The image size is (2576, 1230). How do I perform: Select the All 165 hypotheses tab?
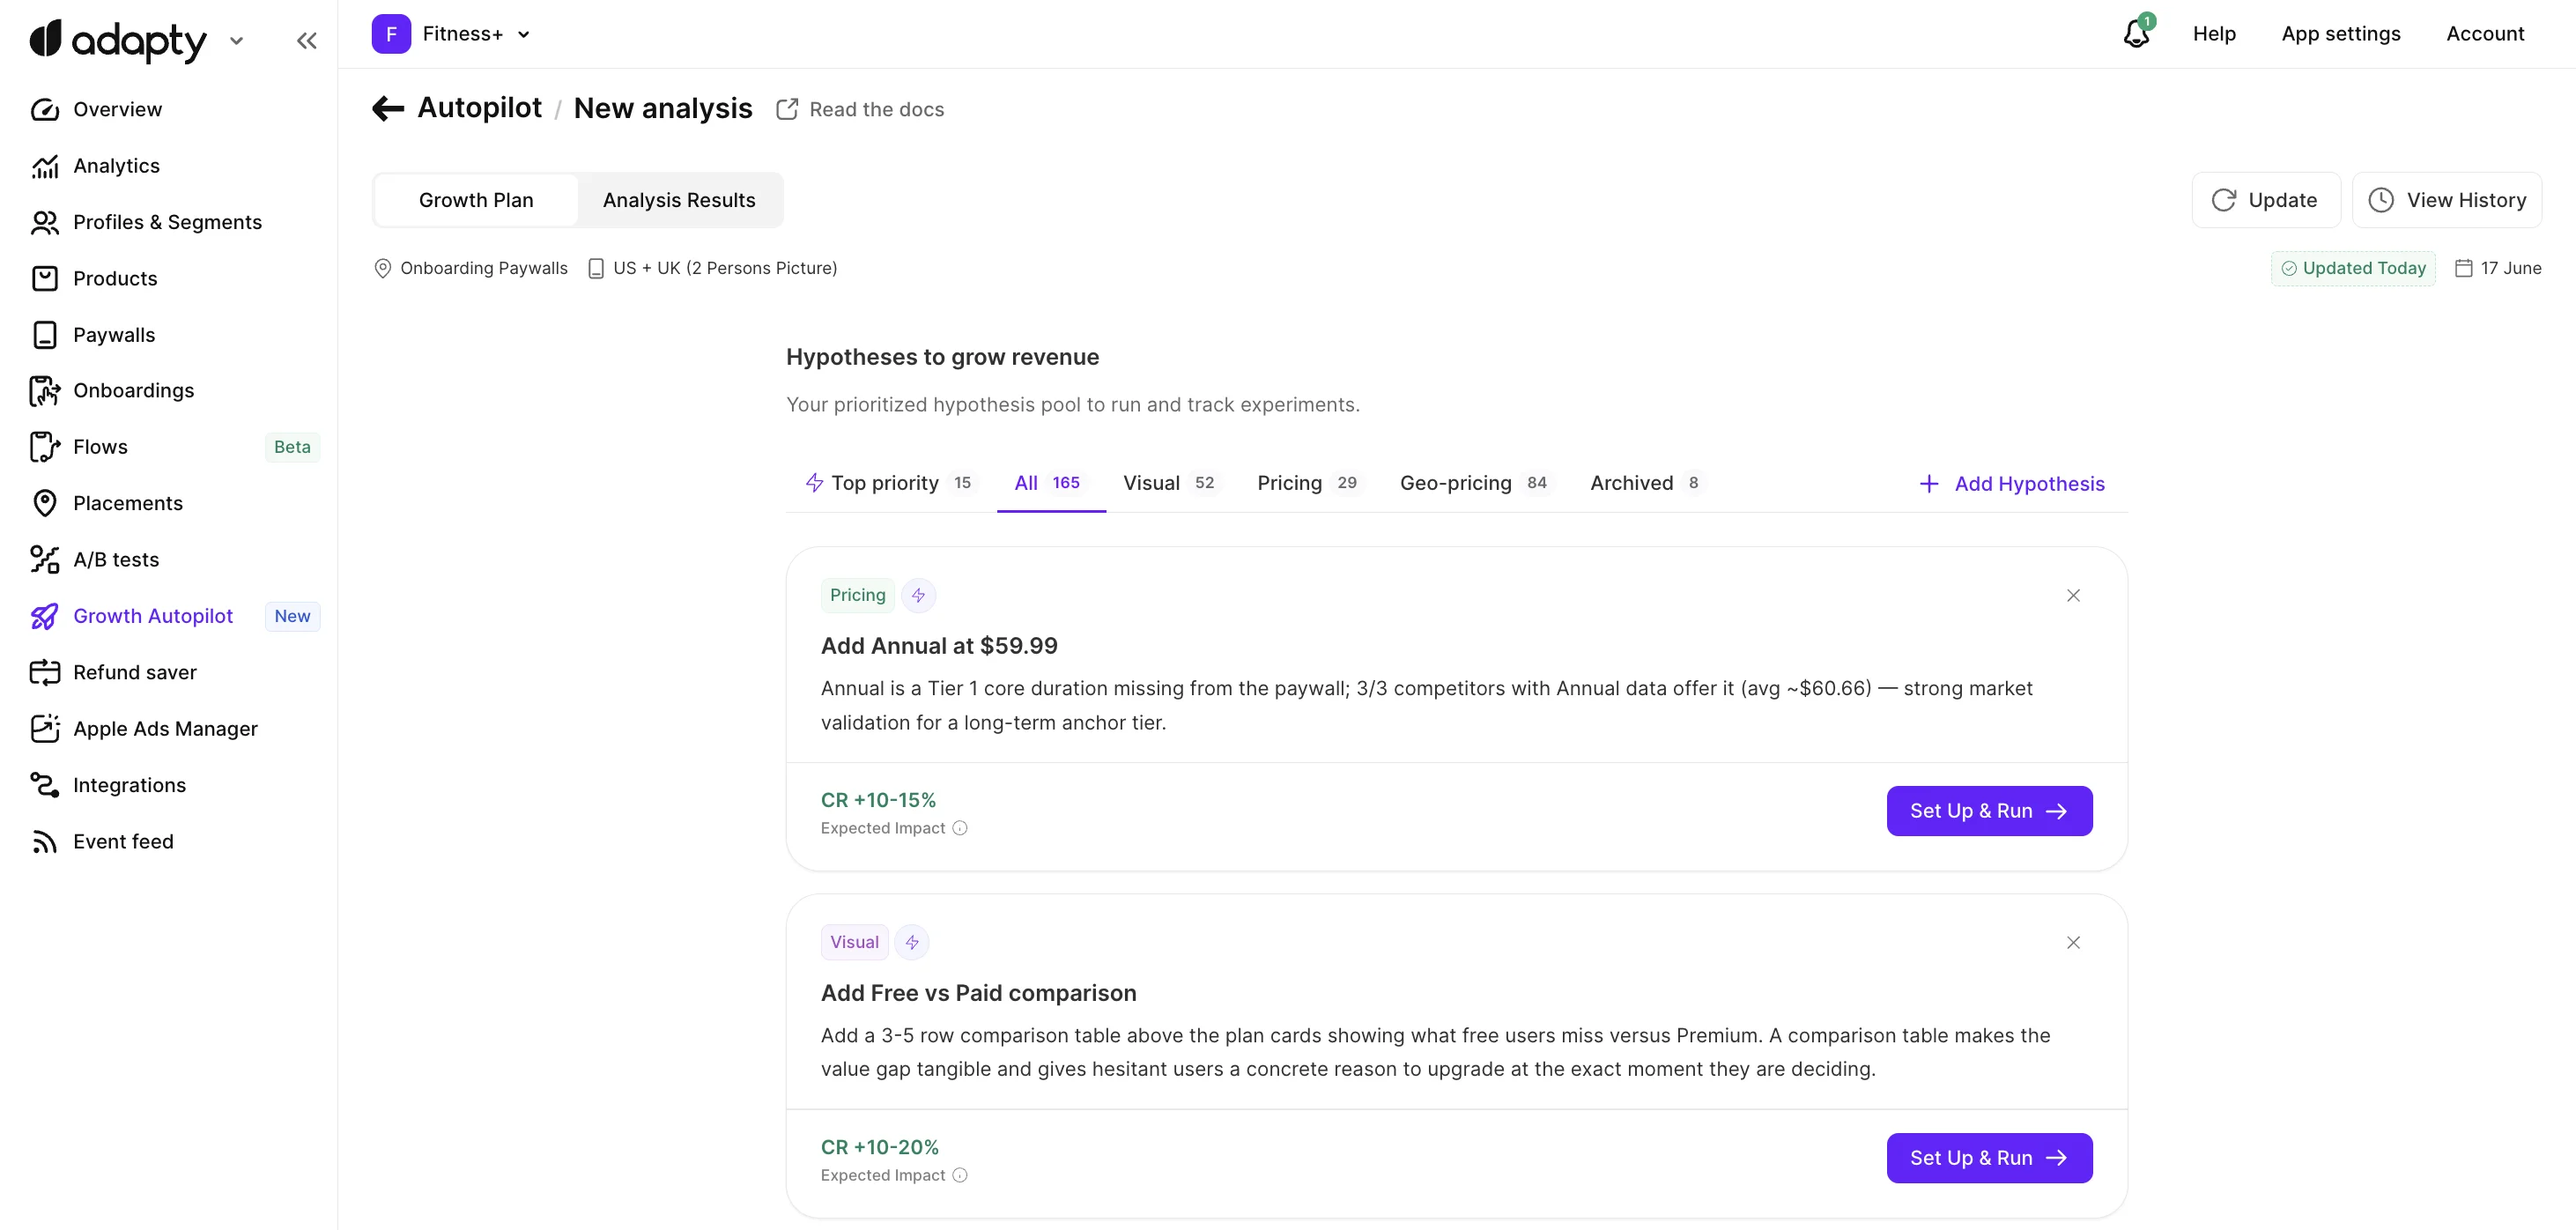(1050, 483)
